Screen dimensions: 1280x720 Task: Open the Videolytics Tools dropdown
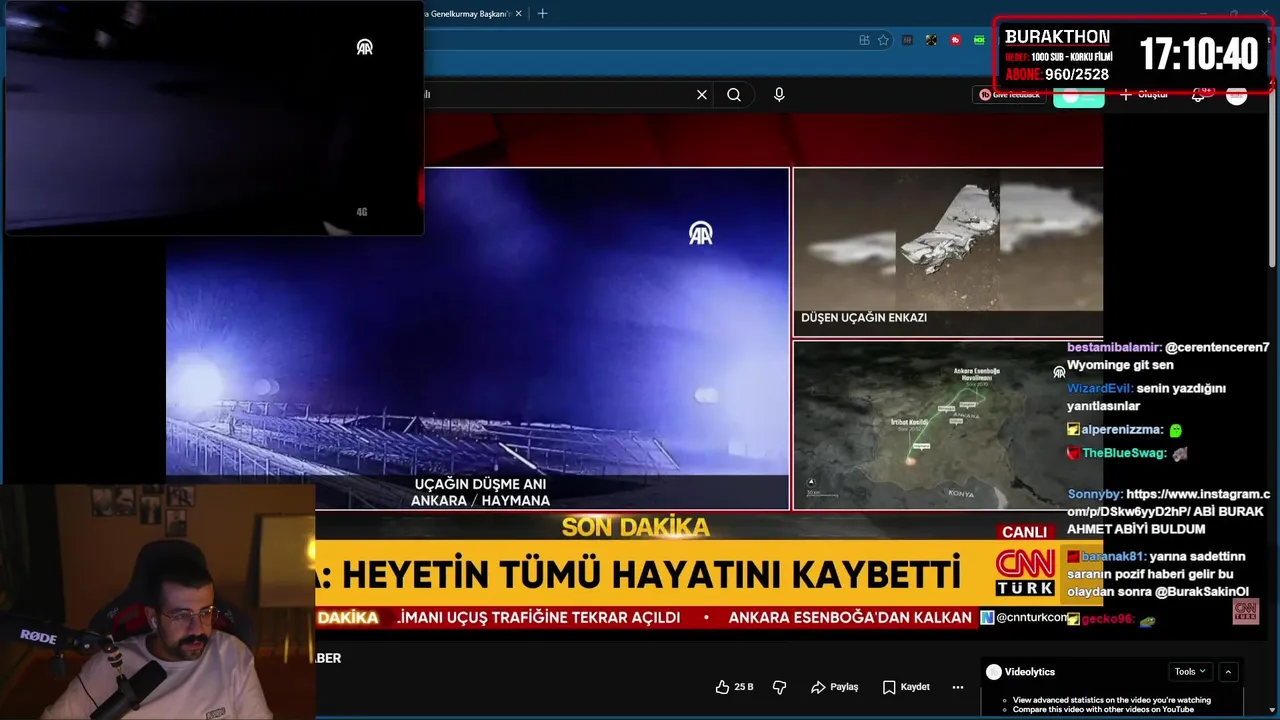pyautogui.click(x=1190, y=672)
